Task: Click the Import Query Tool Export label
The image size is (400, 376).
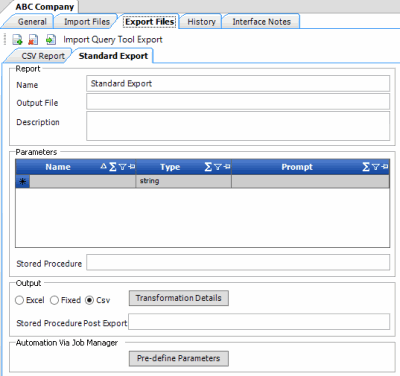Action: pos(113,40)
